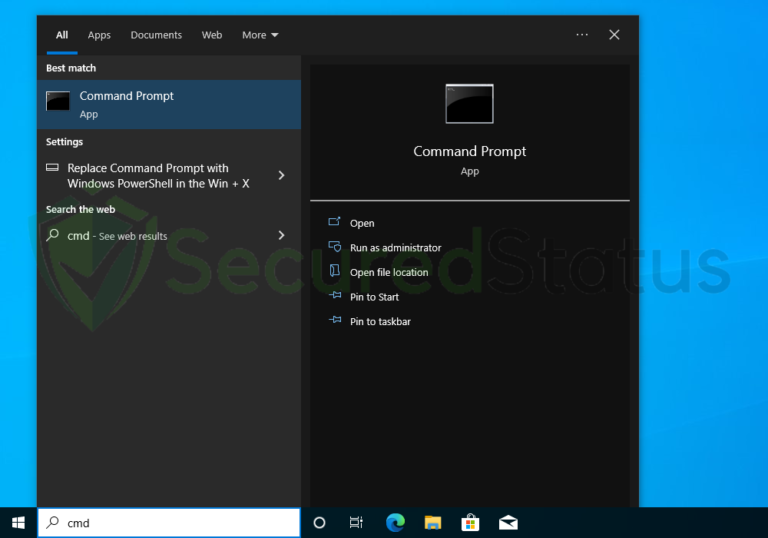Click the Search the web heading
Viewport: 768px width, 538px height.
pyautogui.click(x=80, y=209)
